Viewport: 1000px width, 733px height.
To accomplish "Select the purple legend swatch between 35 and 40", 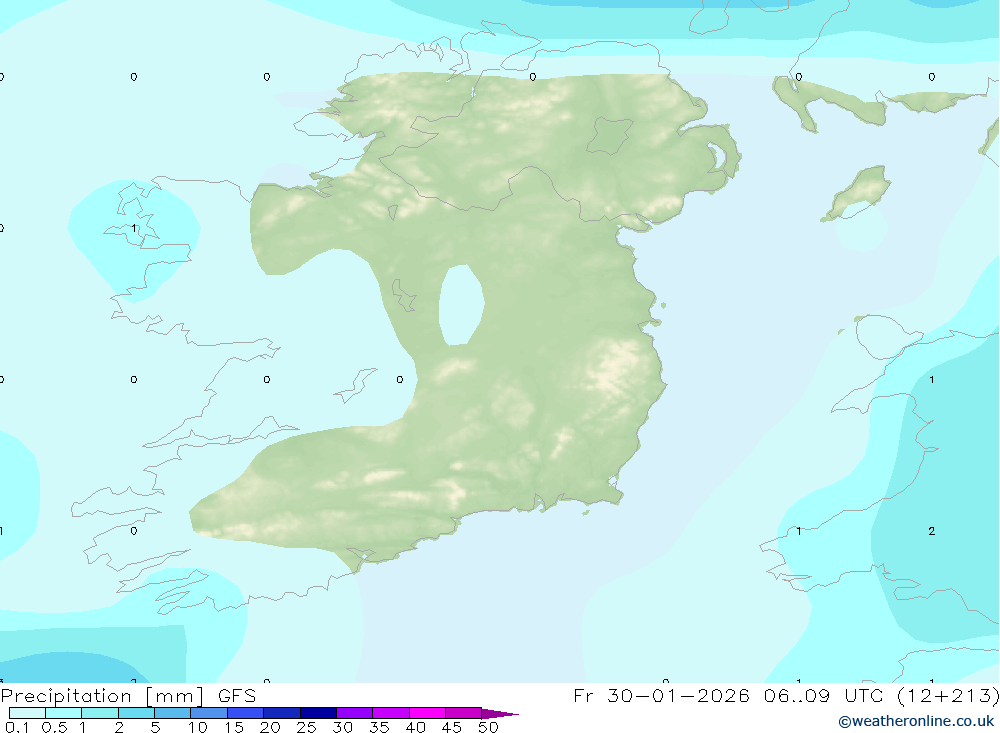I will pos(391,713).
